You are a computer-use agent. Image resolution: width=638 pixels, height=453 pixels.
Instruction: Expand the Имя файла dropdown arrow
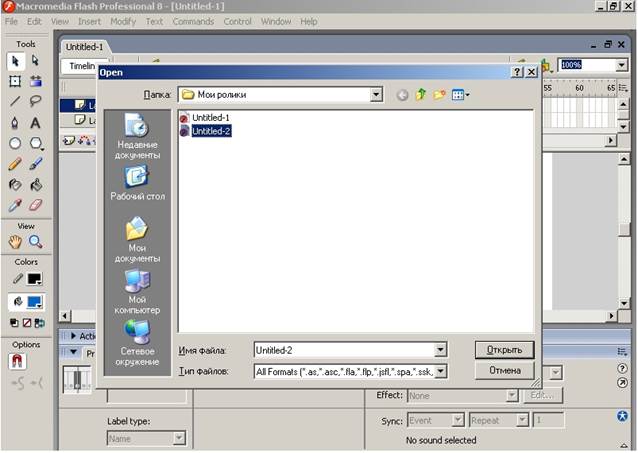(440, 350)
